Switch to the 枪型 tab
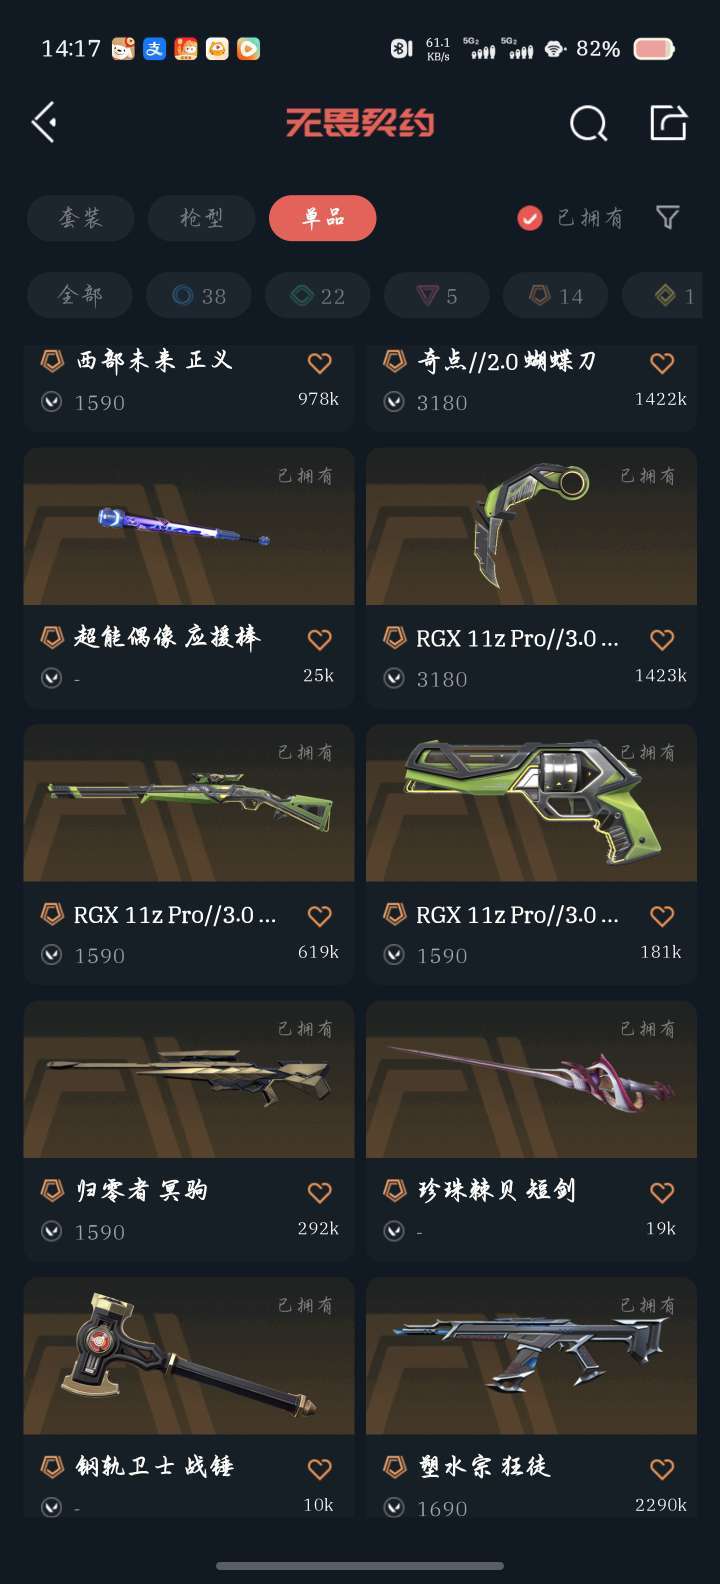 (202, 218)
